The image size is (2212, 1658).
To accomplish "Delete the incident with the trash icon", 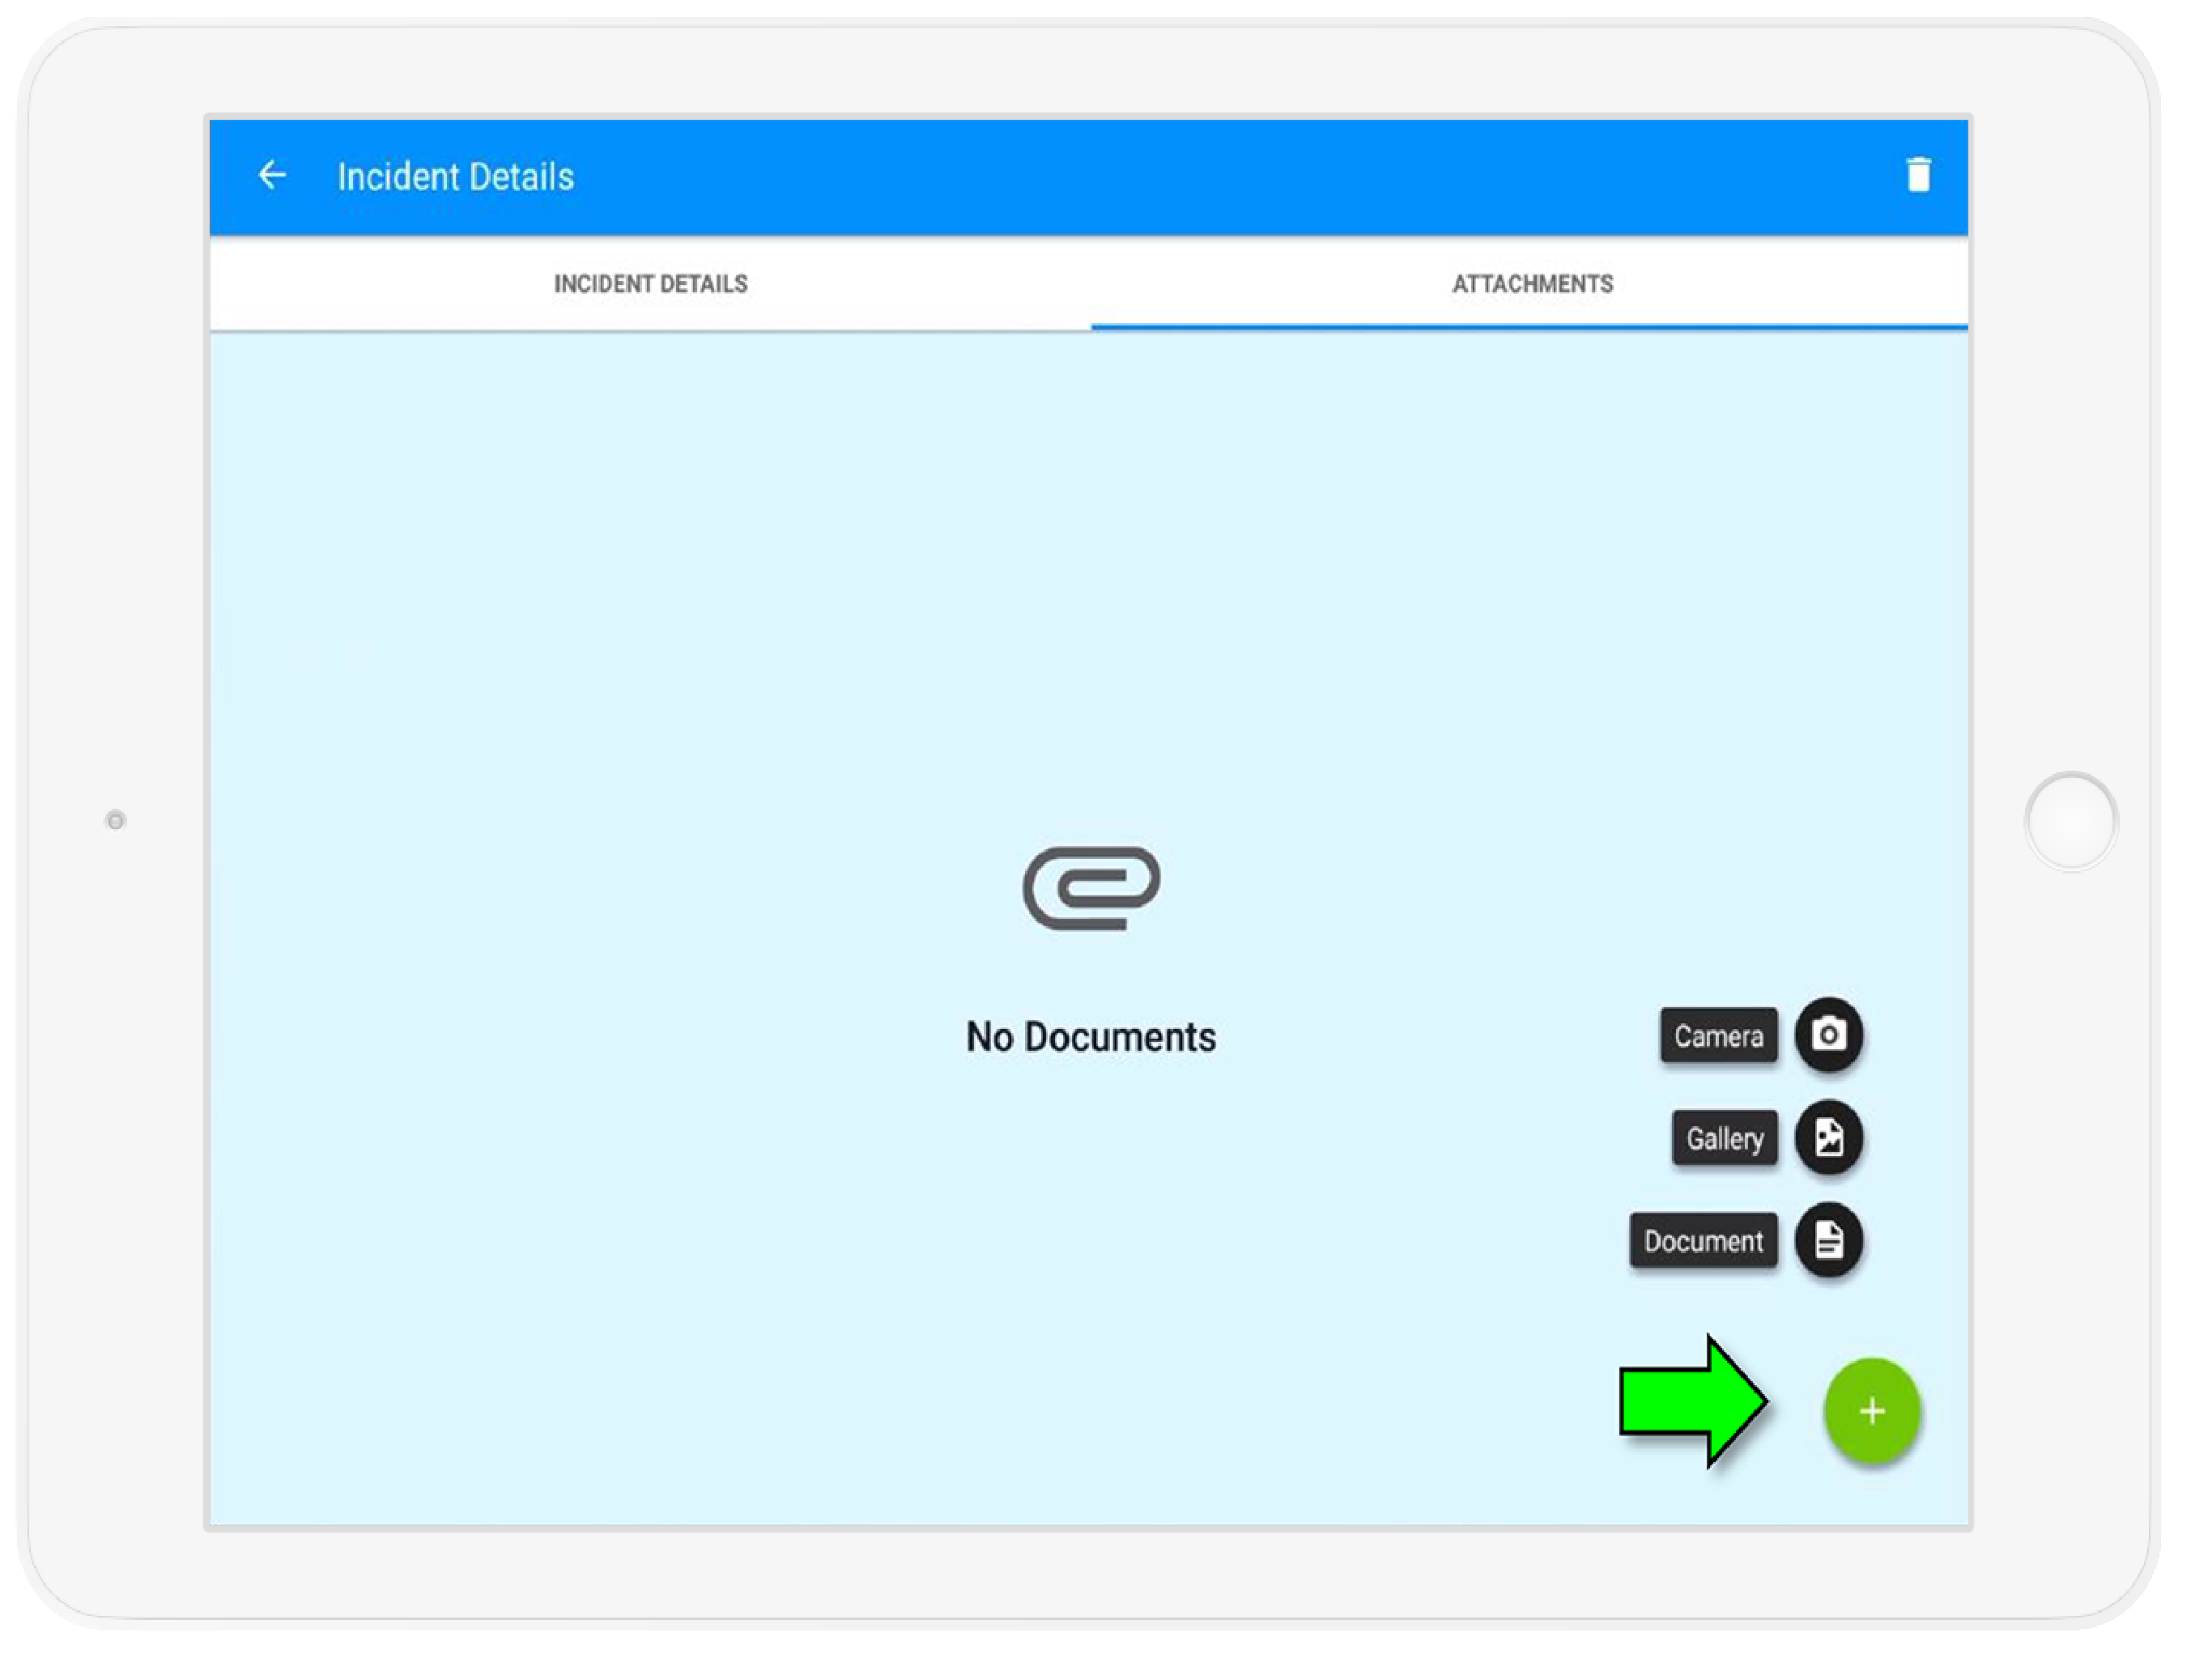I will [x=1917, y=175].
